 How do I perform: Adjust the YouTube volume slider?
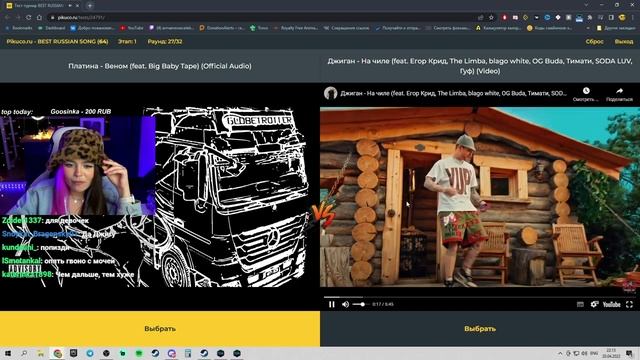tap(360, 304)
